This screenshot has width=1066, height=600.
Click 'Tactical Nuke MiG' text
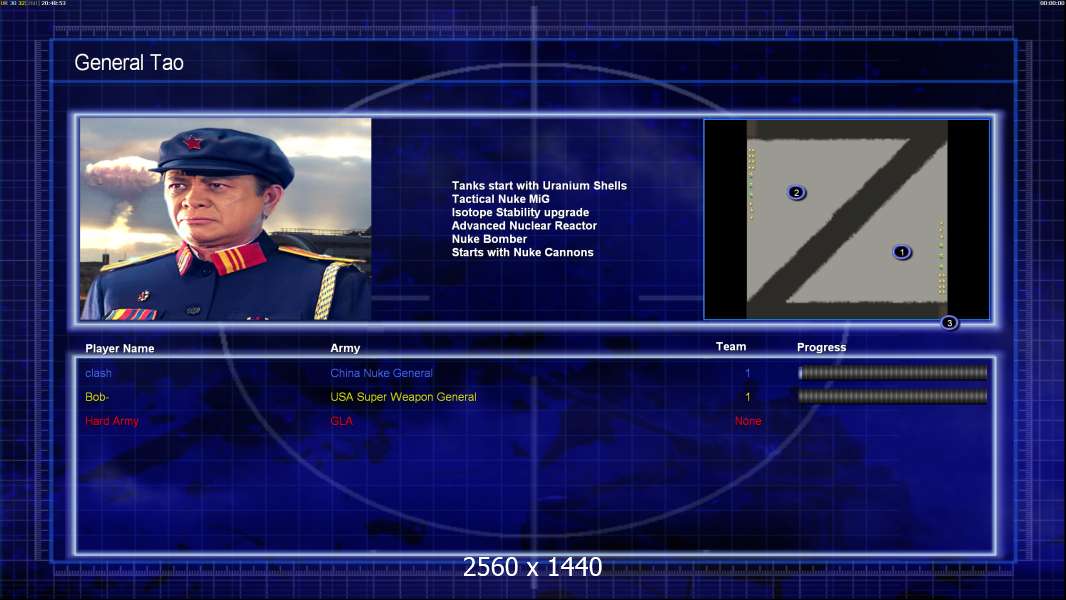500,199
